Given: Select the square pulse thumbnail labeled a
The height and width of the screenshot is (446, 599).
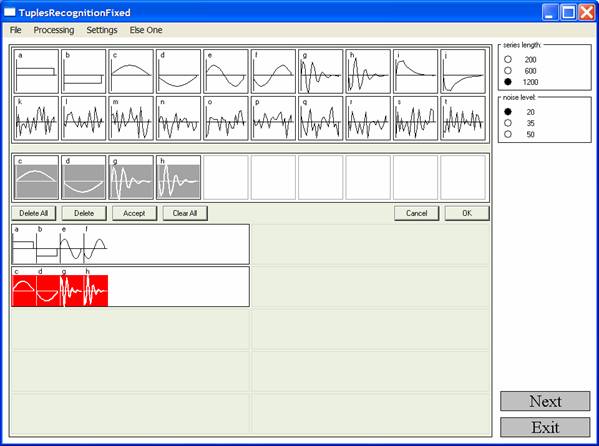Looking at the screenshot, I should point(36,71).
